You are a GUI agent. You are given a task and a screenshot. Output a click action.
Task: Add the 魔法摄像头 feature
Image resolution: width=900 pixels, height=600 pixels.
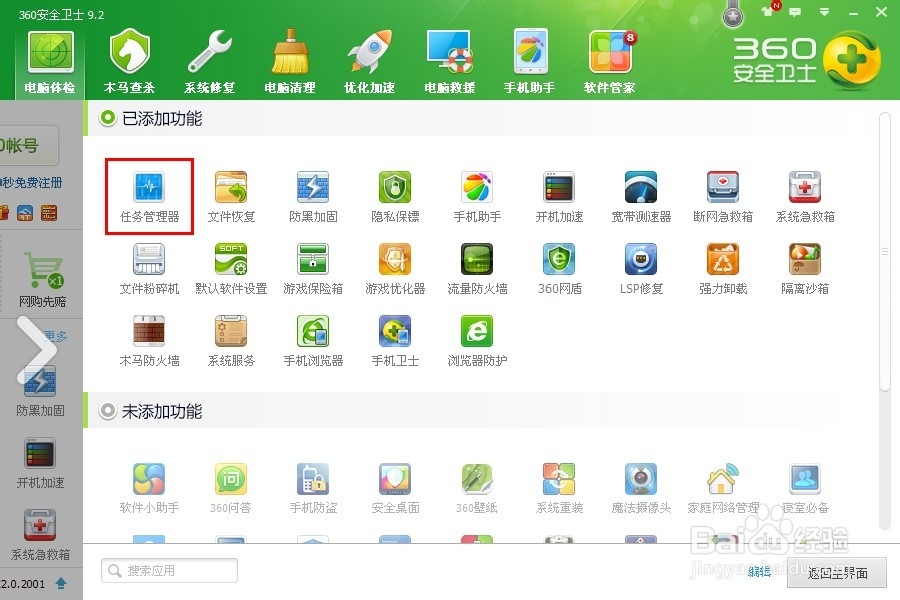coord(641,488)
